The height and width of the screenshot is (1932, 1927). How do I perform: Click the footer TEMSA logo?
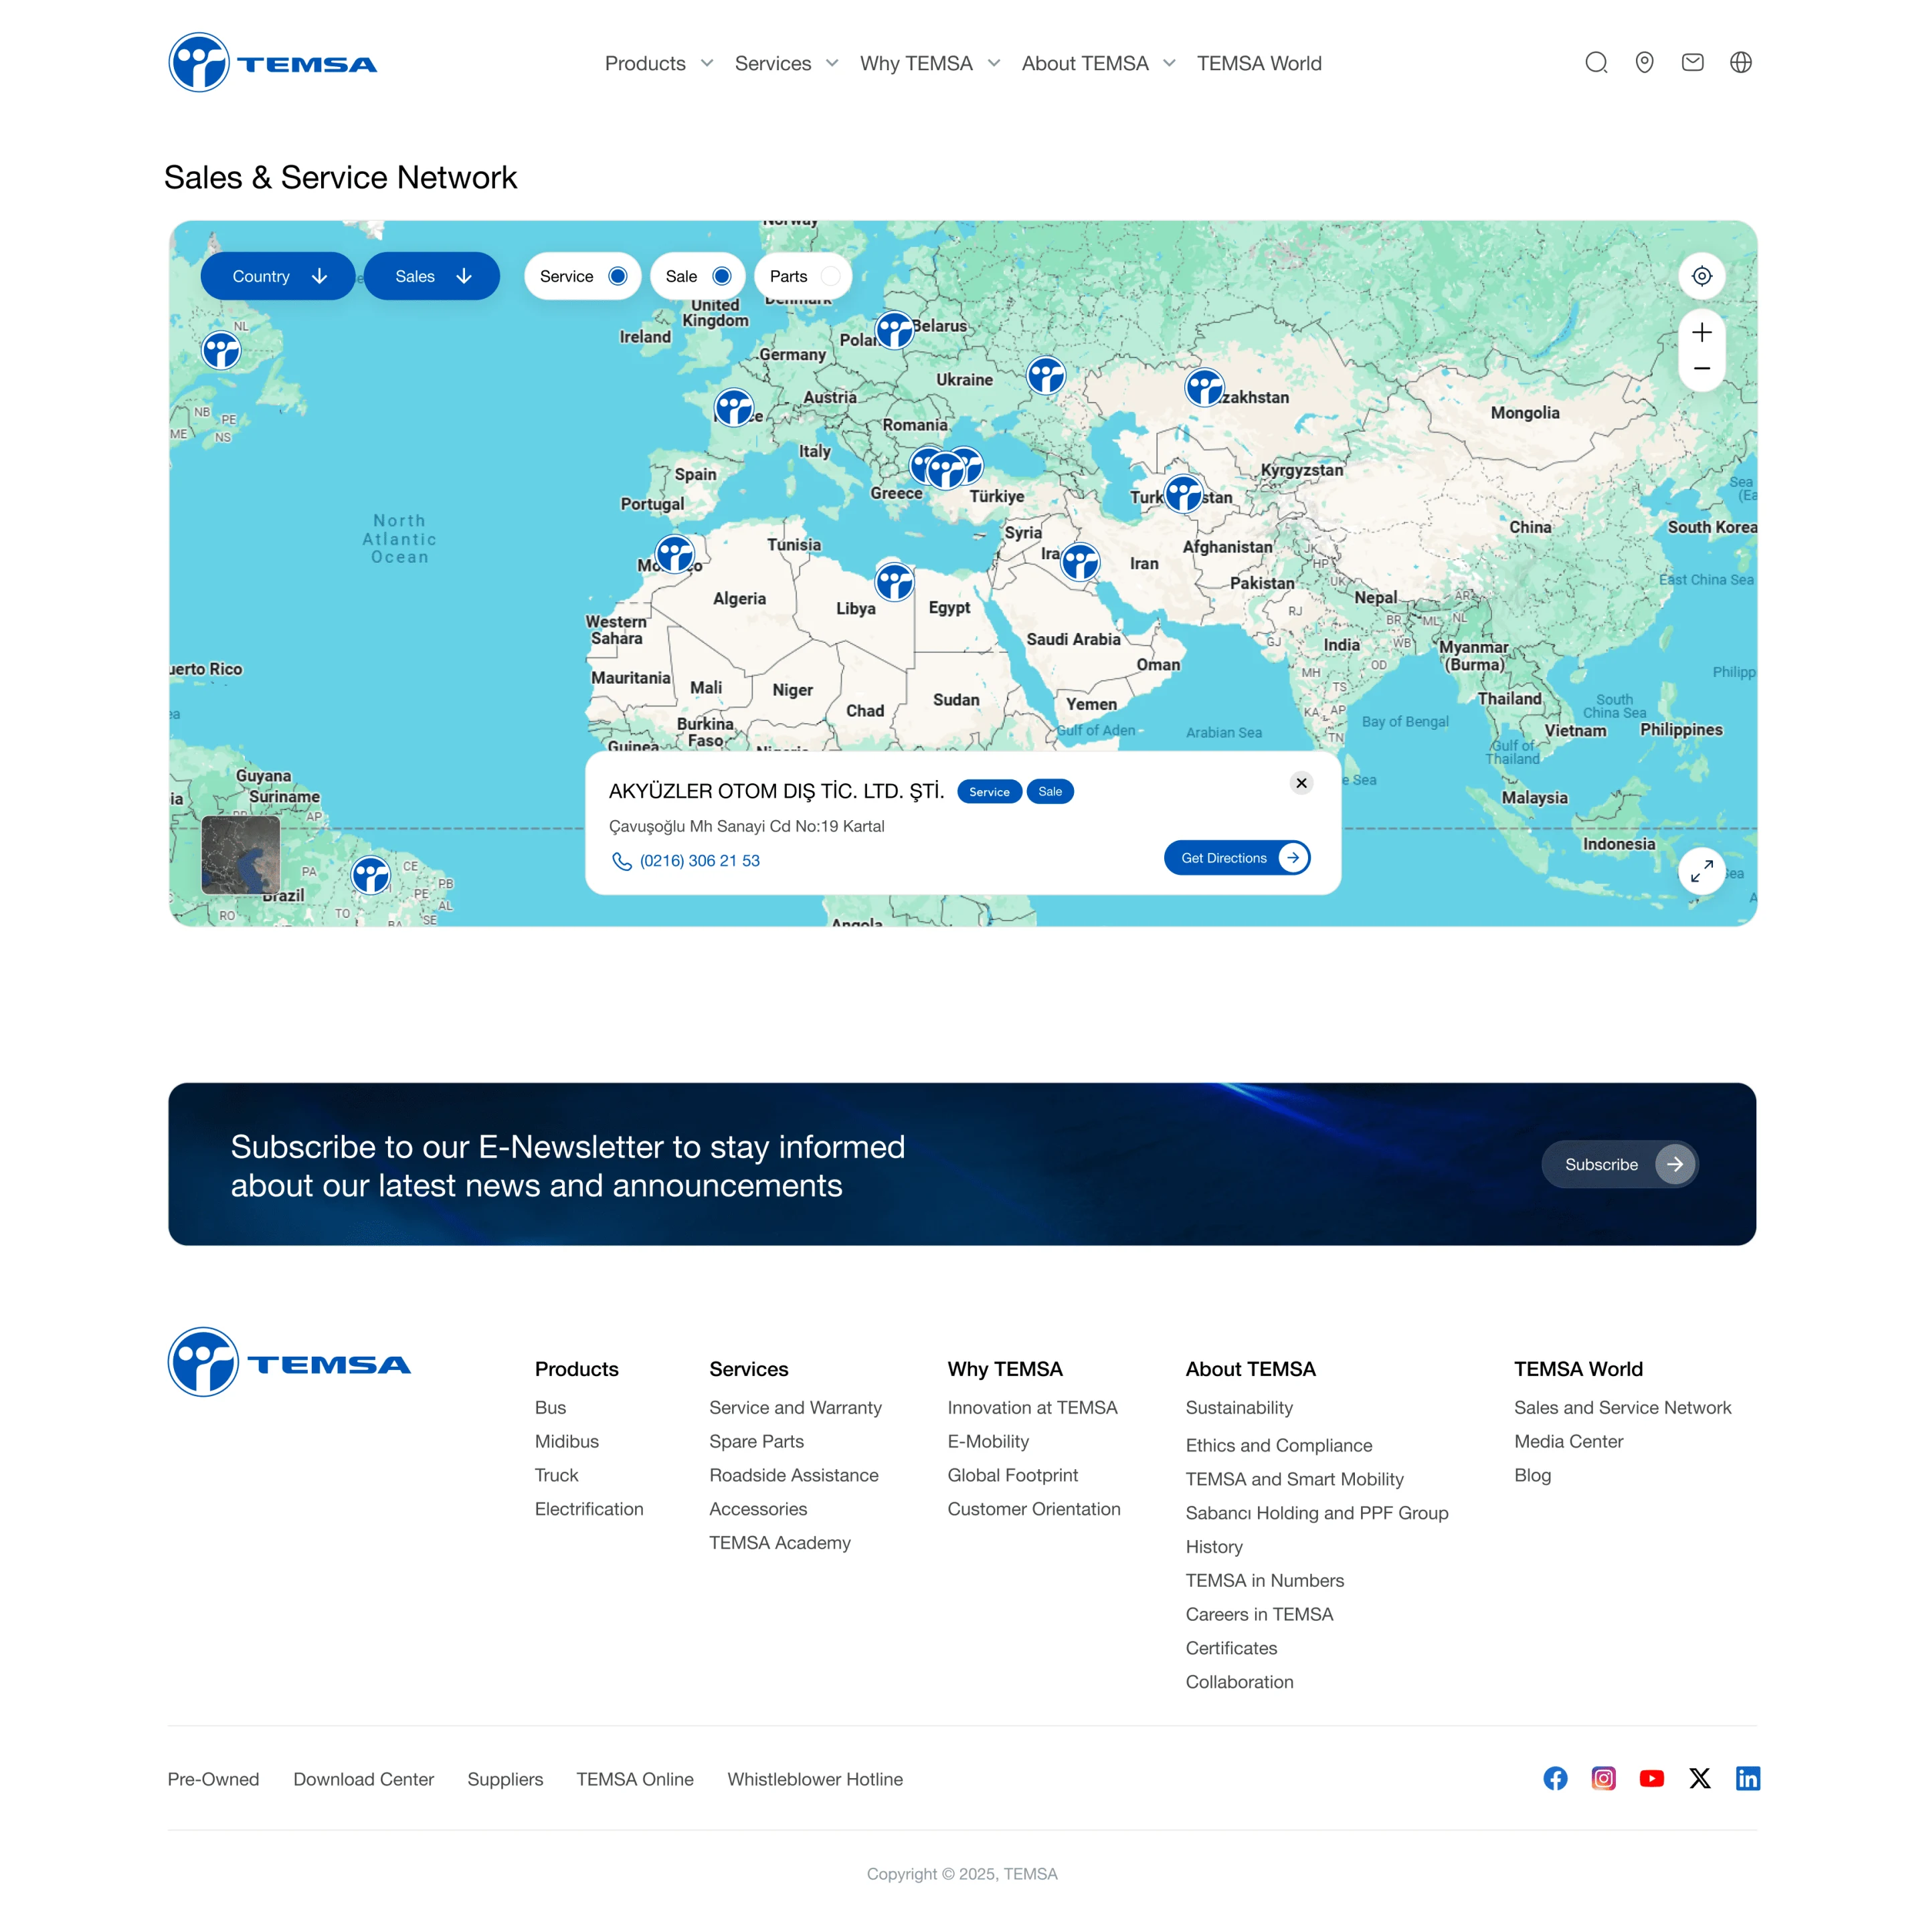point(289,1363)
